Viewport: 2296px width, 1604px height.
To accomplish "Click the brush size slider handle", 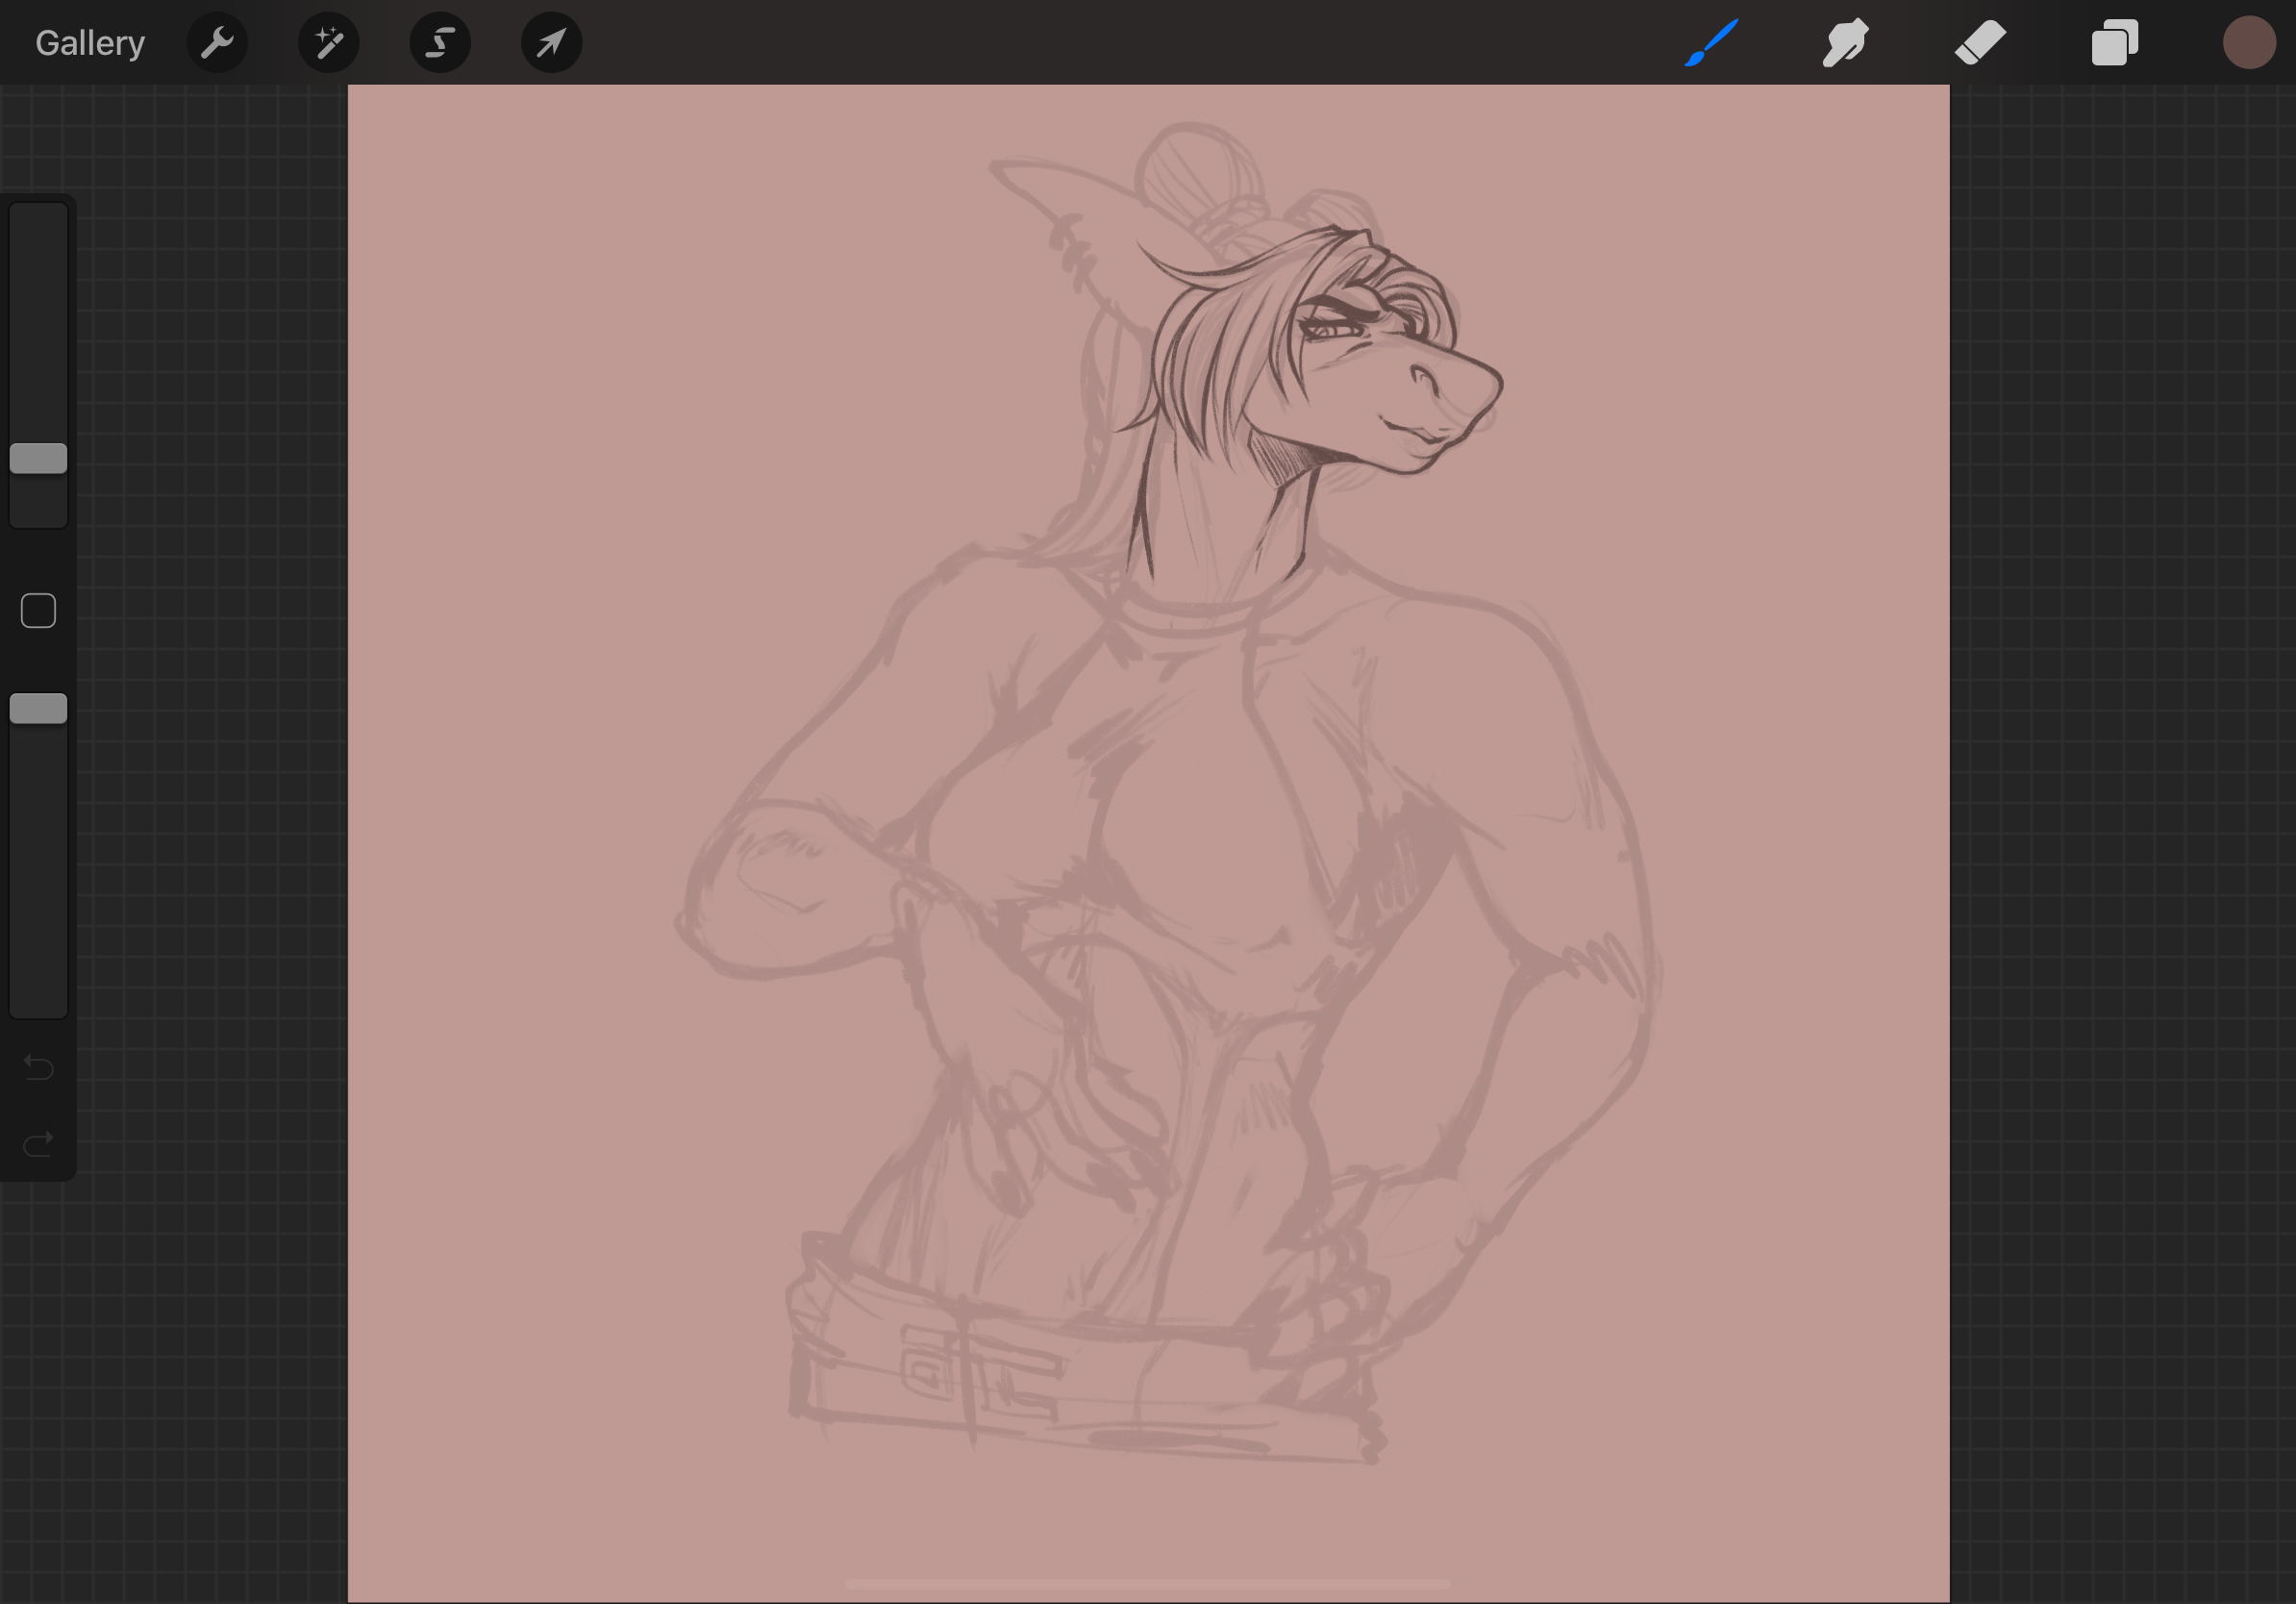I will (38, 458).
